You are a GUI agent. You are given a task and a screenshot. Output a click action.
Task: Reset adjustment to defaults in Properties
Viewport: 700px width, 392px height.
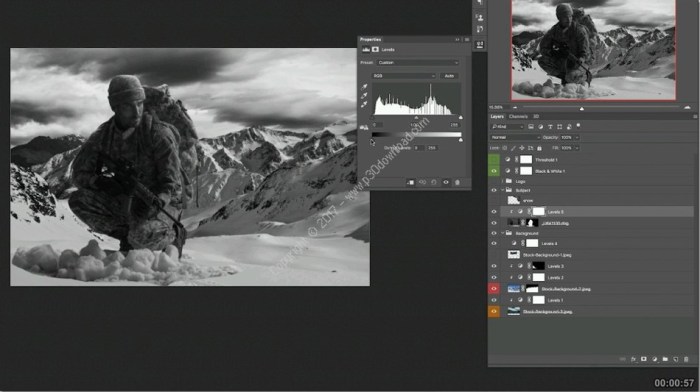[x=434, y=182]
